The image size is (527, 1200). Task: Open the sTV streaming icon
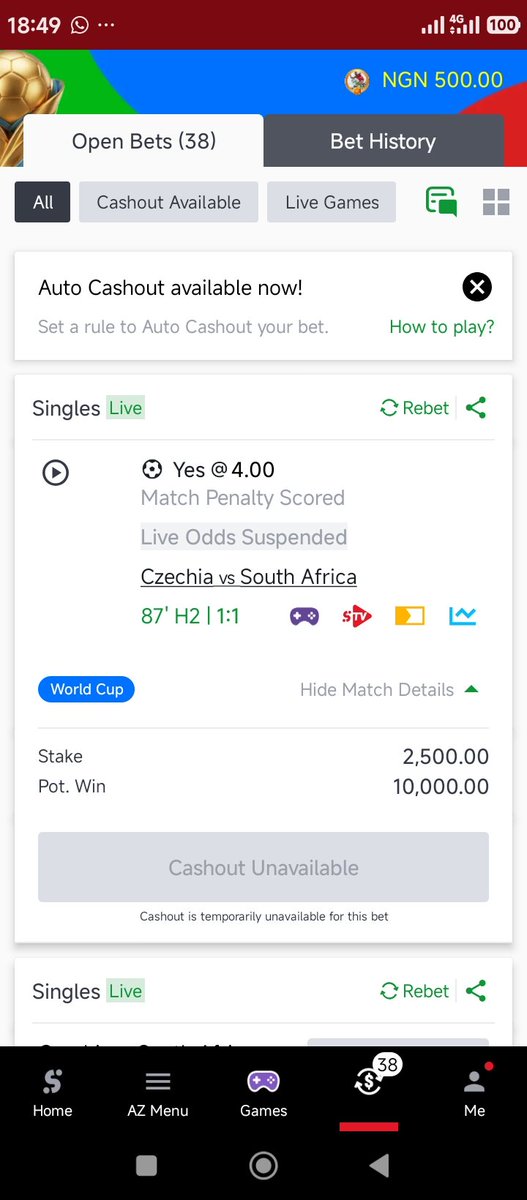(356, 616)
